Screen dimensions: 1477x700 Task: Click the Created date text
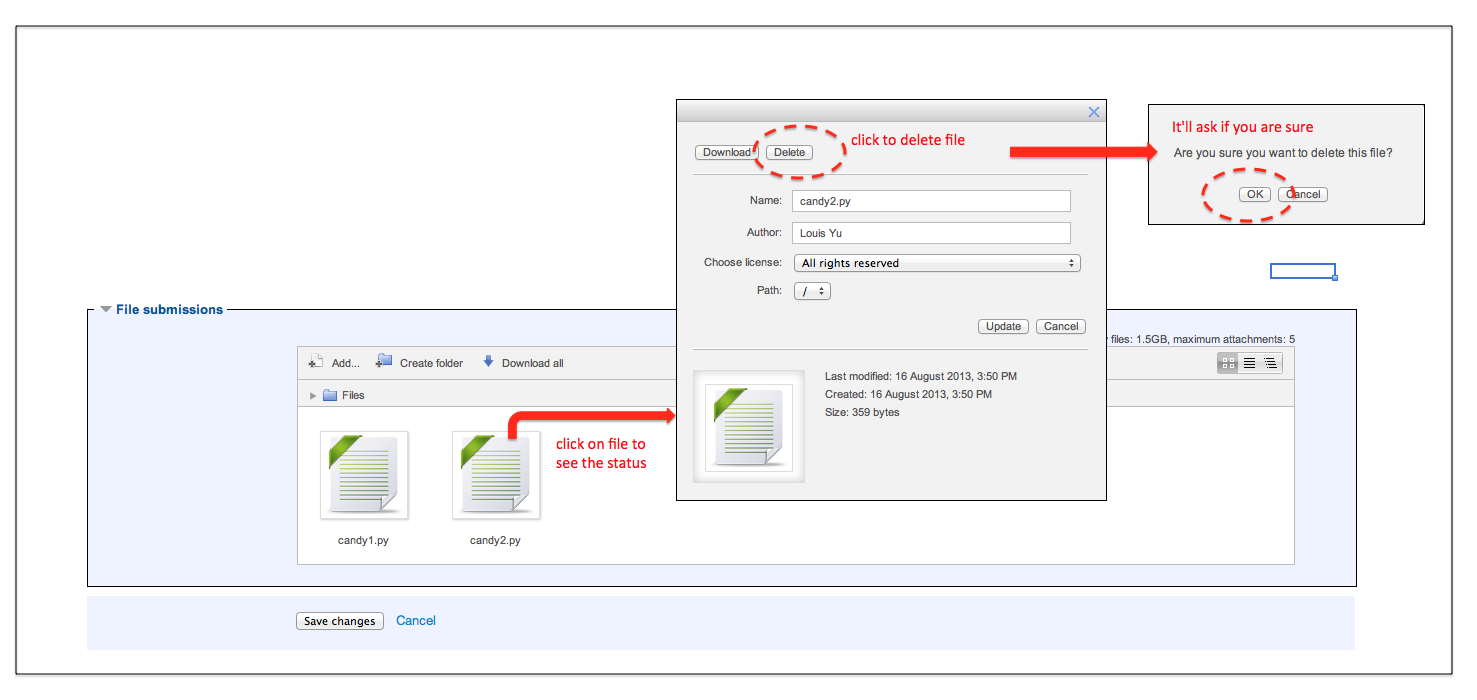(x=909, y=394)
